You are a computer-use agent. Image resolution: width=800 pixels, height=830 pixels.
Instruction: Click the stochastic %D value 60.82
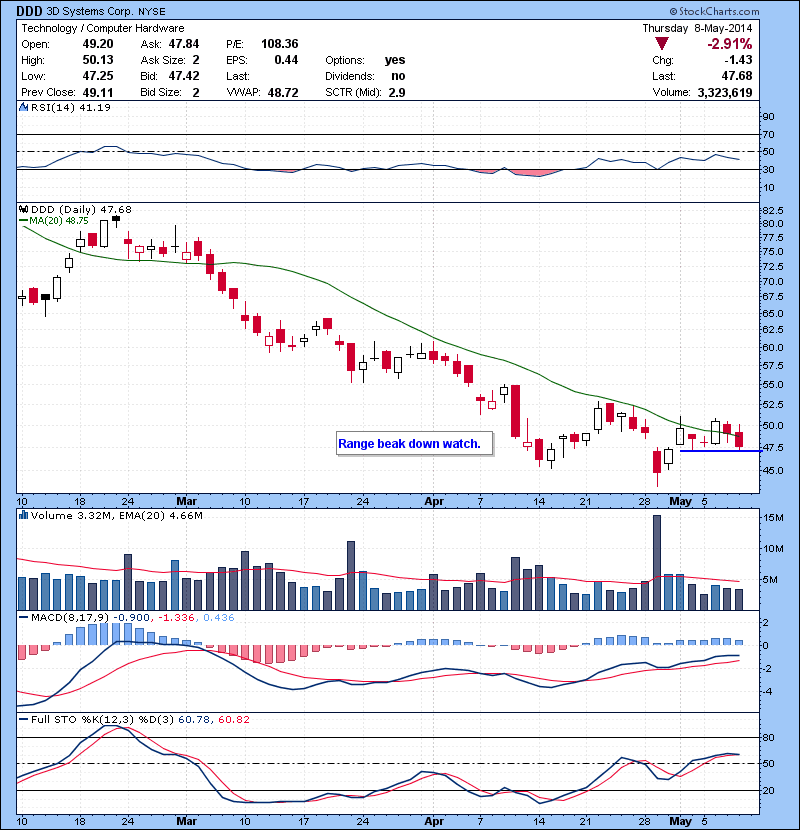(233, 719)
